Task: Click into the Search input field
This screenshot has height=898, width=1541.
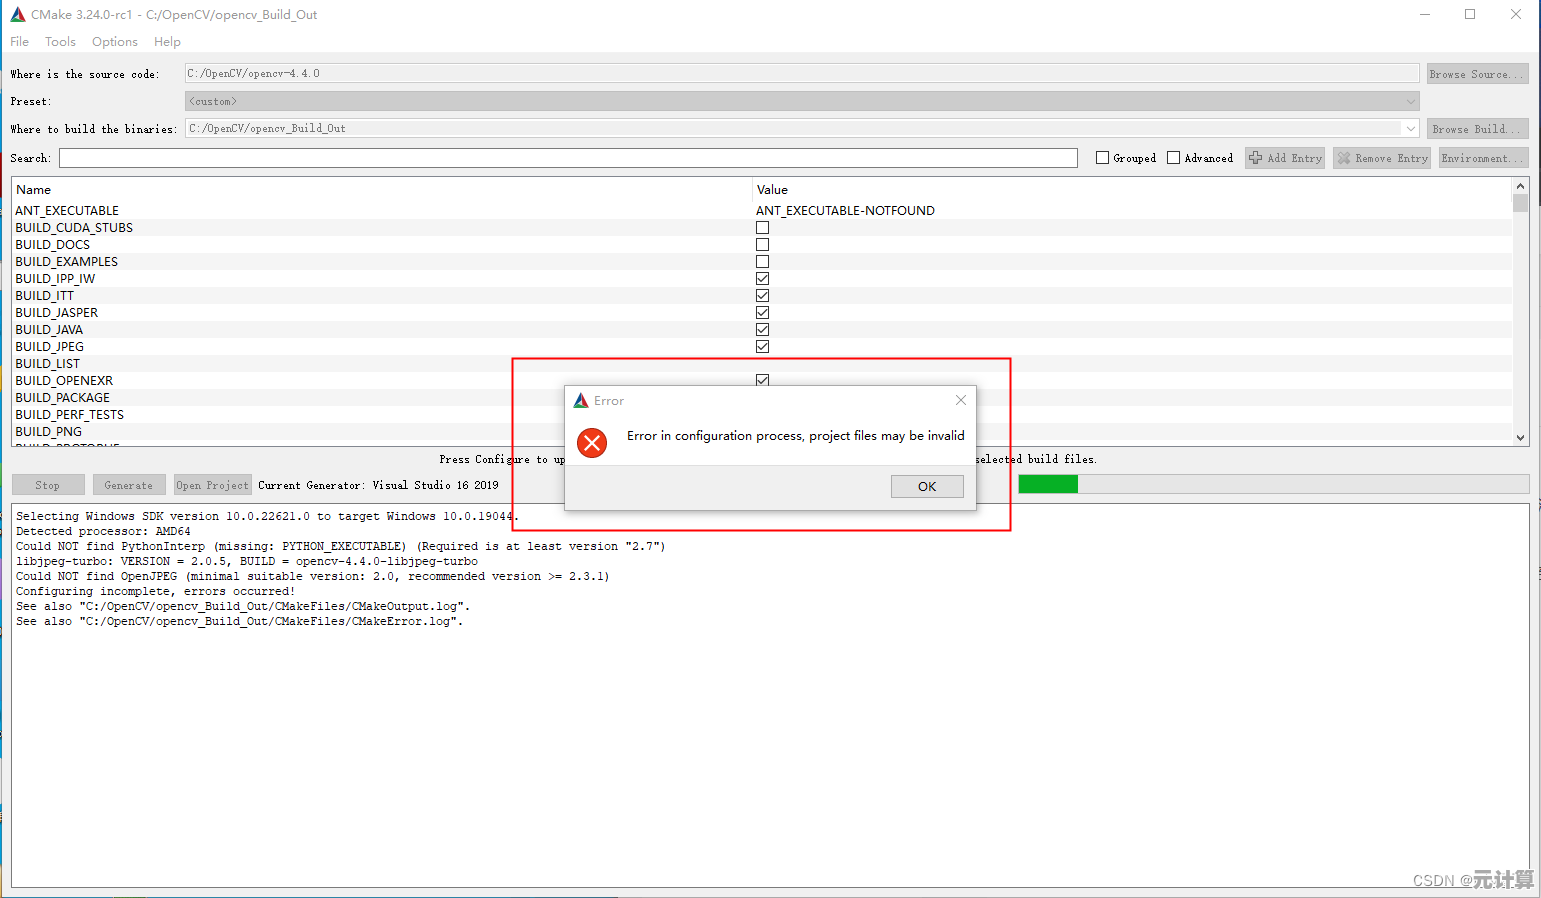Action: pyautogui.click(x=567, y=158)
